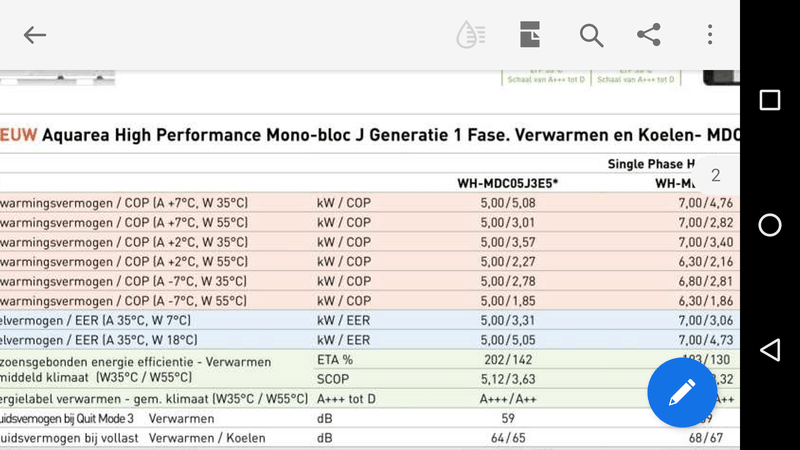The height and width of the screenshot is (450, 800).
Task: Tap the blue edit pencil button
Action: [x=683, y=393]
